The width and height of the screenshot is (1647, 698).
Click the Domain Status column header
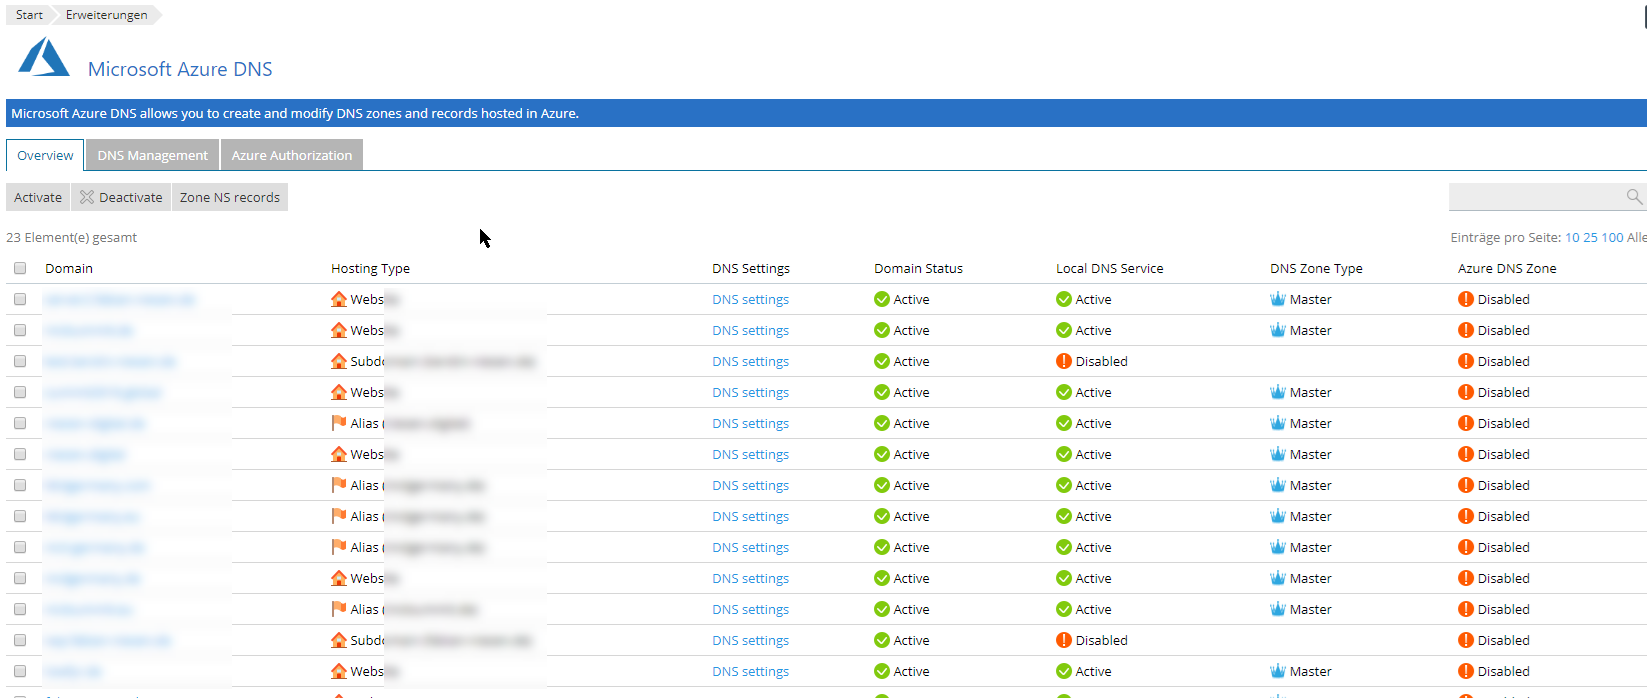tap(918, 268)
